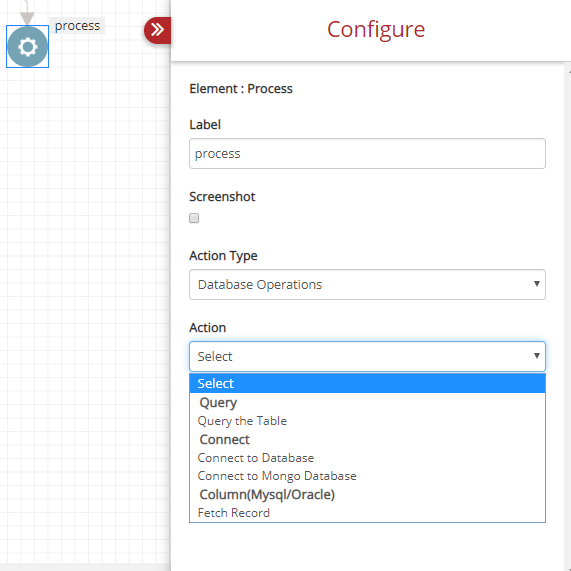Click the canvas horizontal scrollbar at bottom
571x571 pixels.
coord(85,567)
